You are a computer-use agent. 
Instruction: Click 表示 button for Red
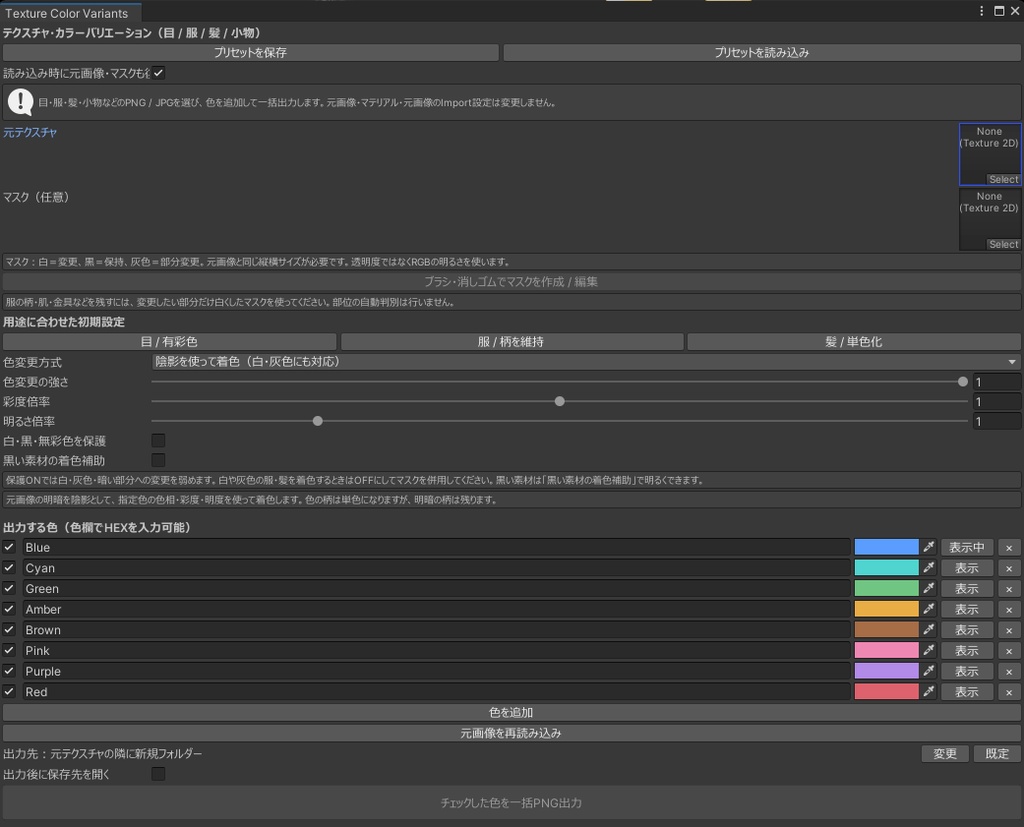[x=967, y=692]
